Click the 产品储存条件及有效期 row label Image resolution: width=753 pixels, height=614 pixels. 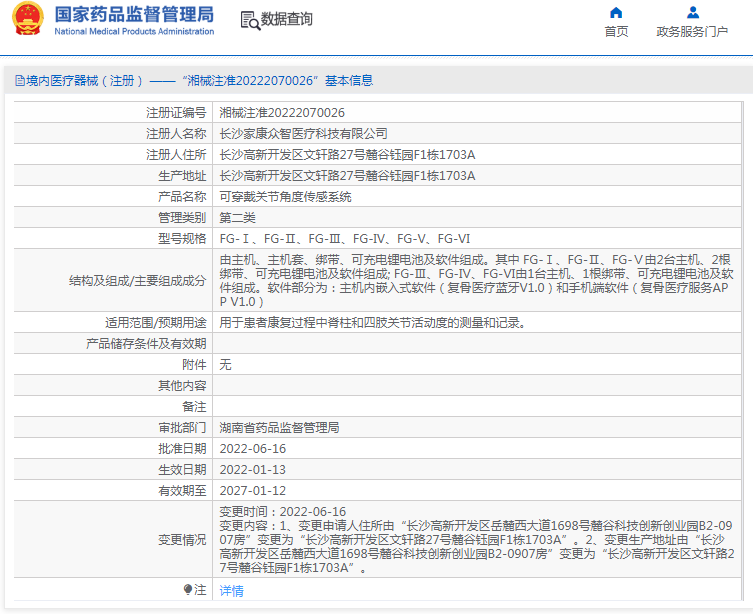146,344
